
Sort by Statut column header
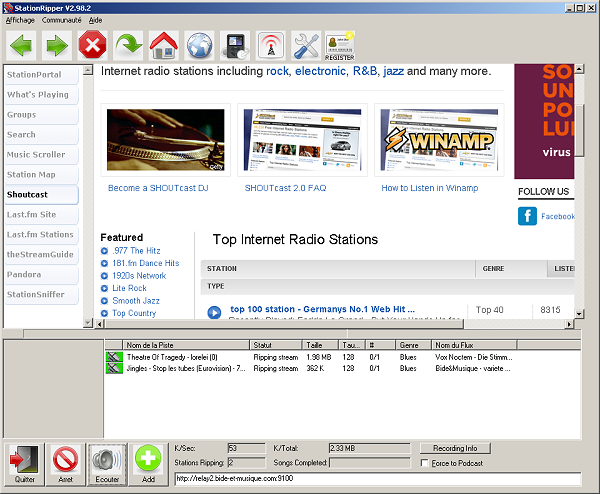276,345
